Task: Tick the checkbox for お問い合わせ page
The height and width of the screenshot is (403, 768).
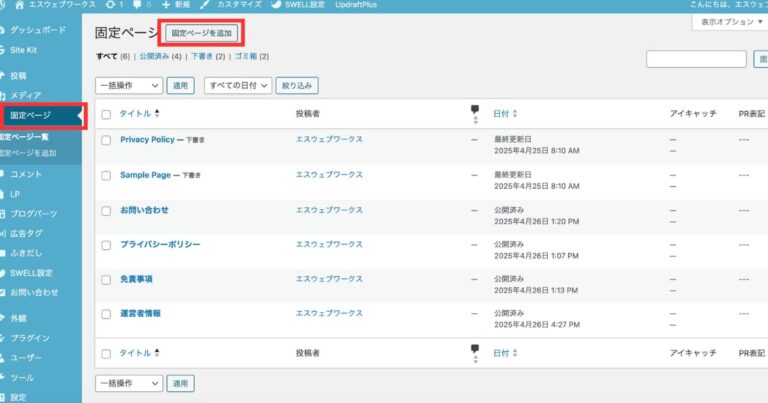Action: (106, 210)
